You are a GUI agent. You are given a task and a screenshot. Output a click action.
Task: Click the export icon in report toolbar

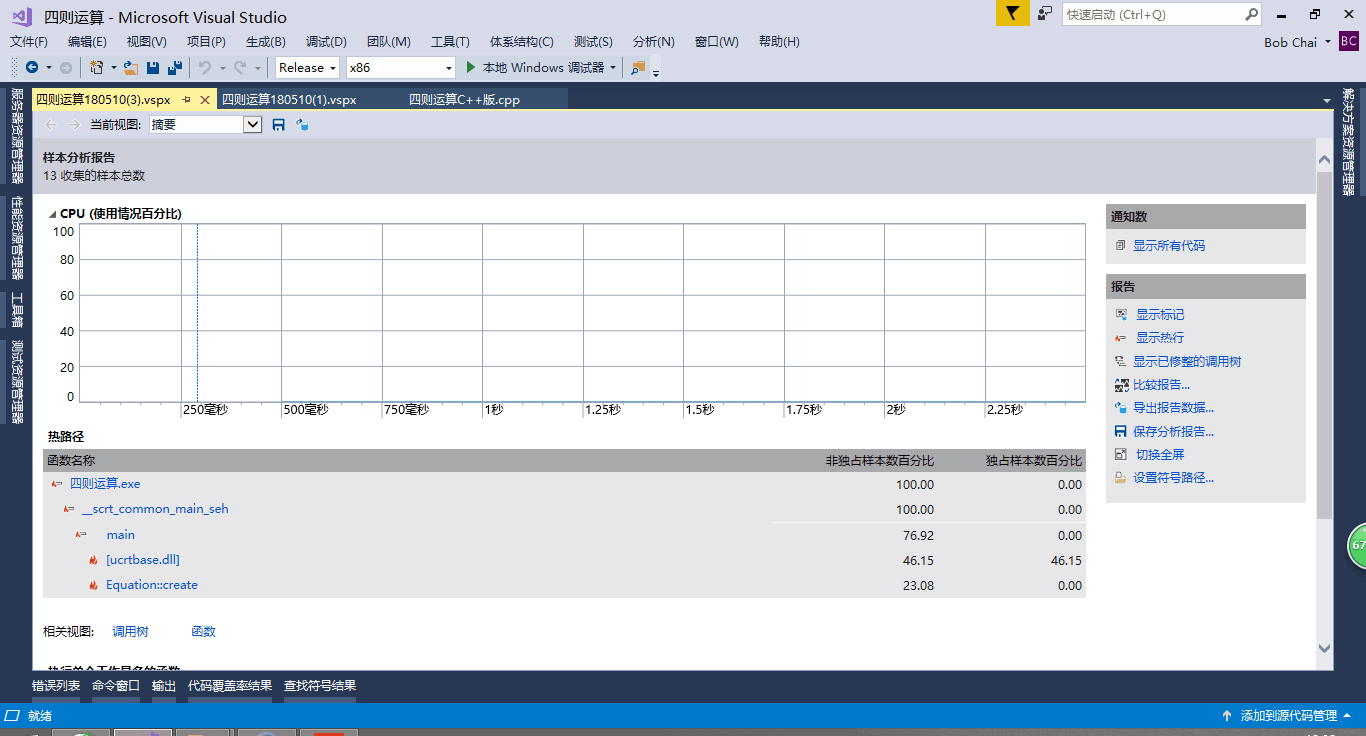[302, 125]
